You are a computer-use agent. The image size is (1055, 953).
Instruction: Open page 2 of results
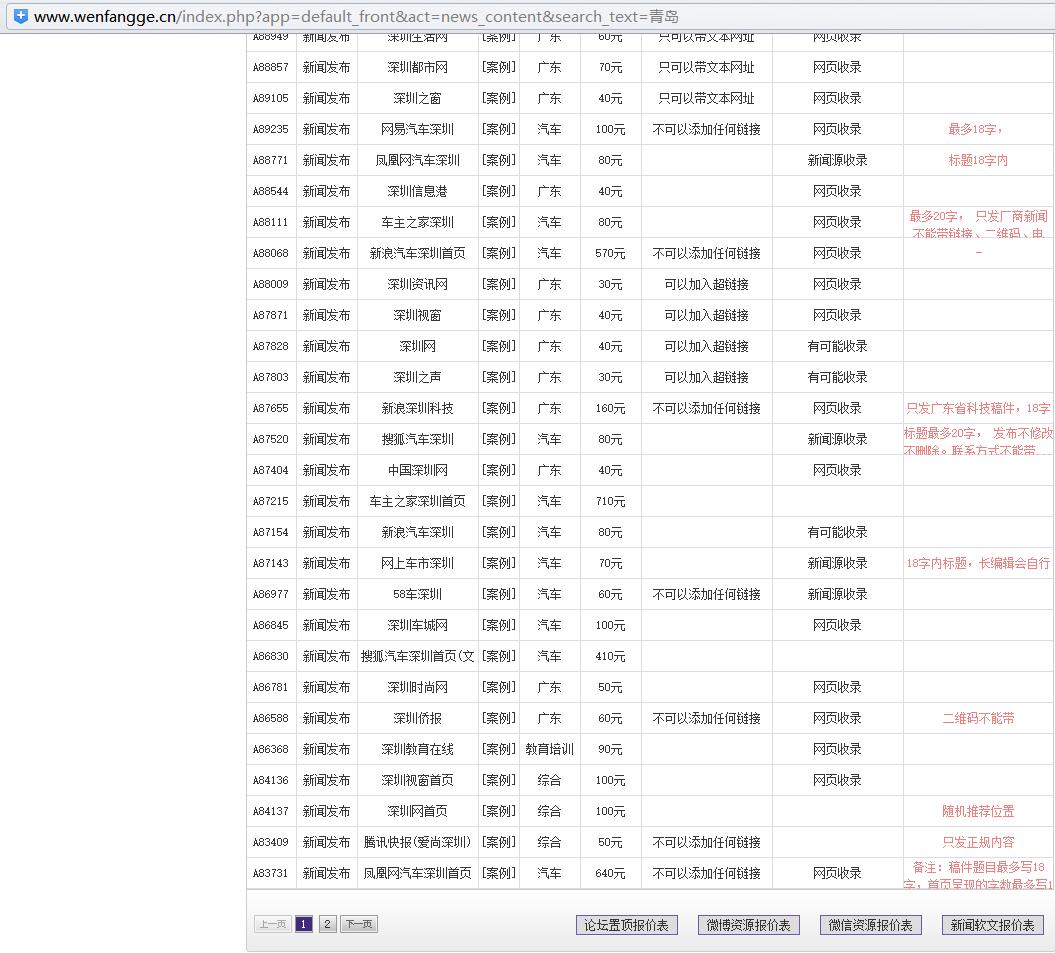pyautogui.click(x=327, y=924)
